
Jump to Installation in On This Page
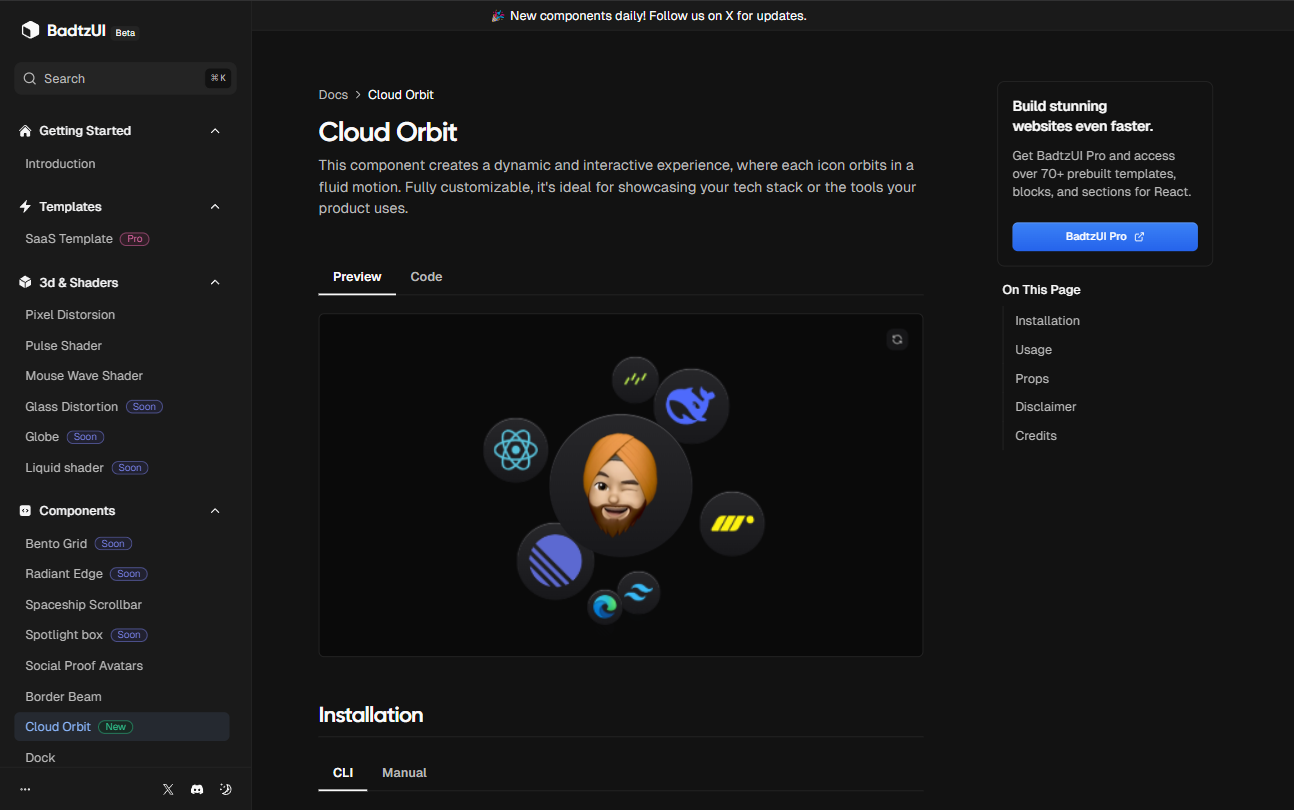click(1047, 321)
